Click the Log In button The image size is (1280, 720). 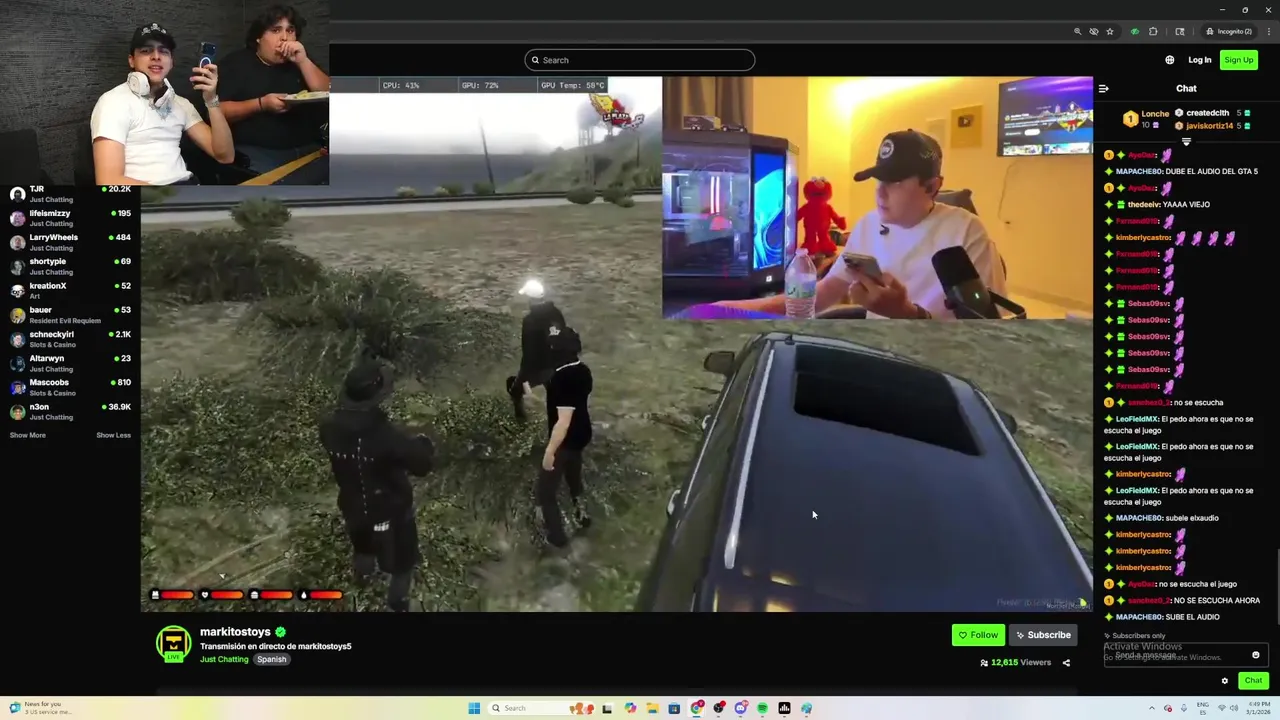pyautogui.click(x=1200, y=60)
